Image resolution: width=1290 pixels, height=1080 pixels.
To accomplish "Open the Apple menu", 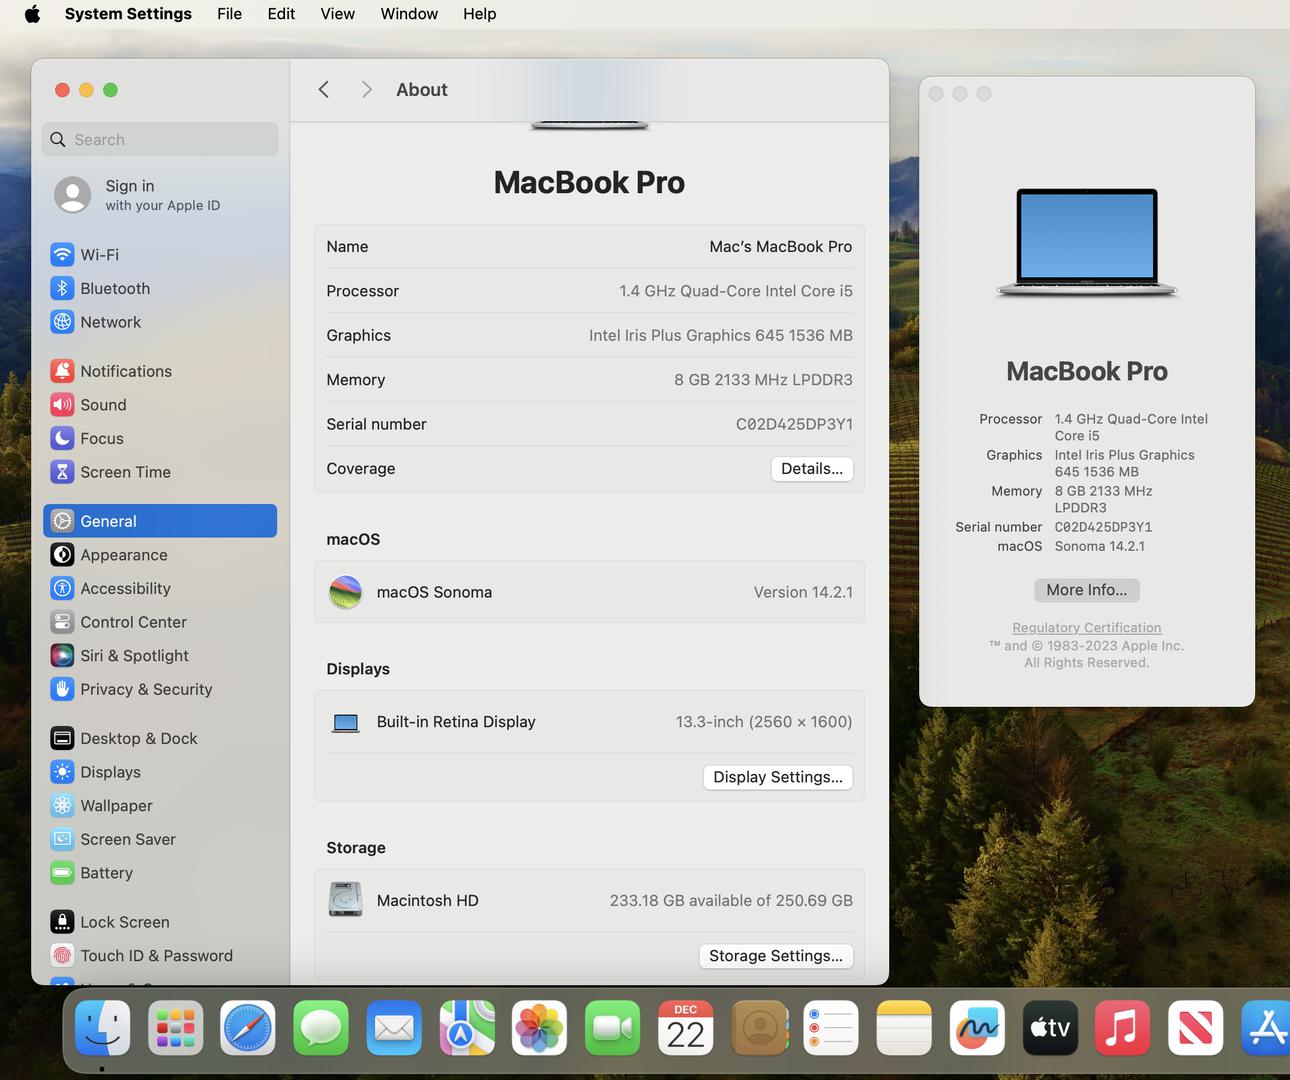I will point(32,14).
